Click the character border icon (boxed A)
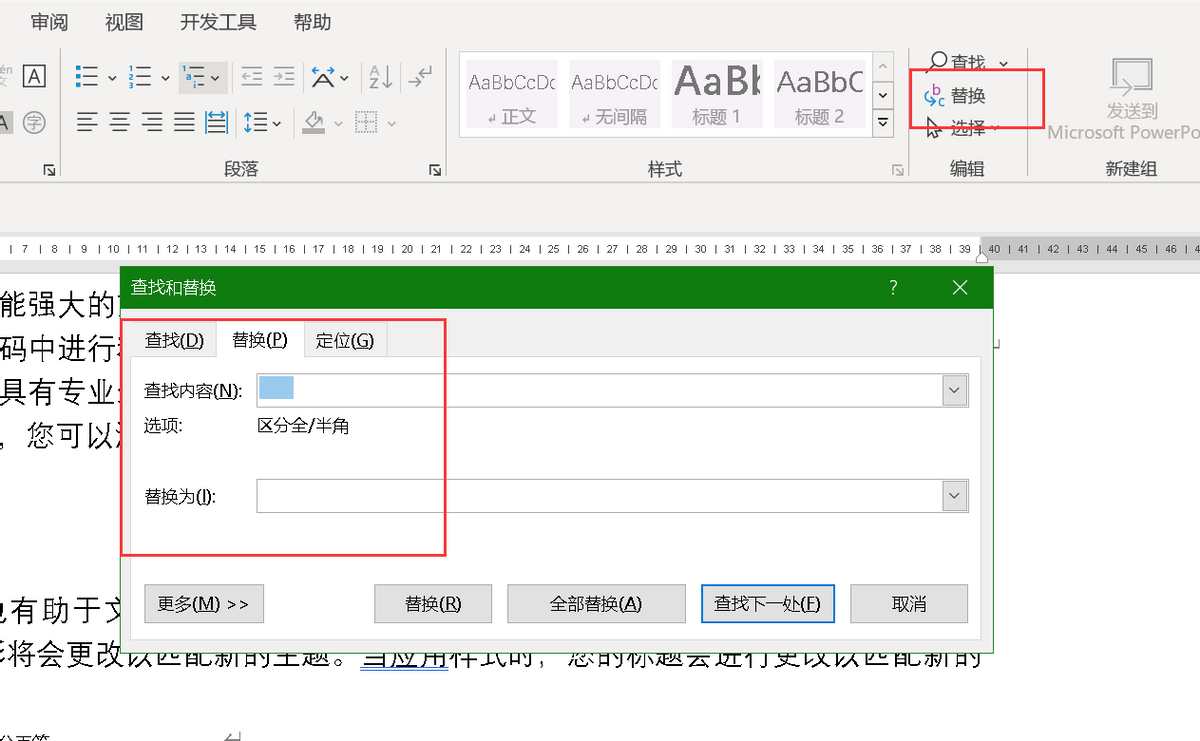The width and height of the screenshot is (1200, 741). [34, 77]
